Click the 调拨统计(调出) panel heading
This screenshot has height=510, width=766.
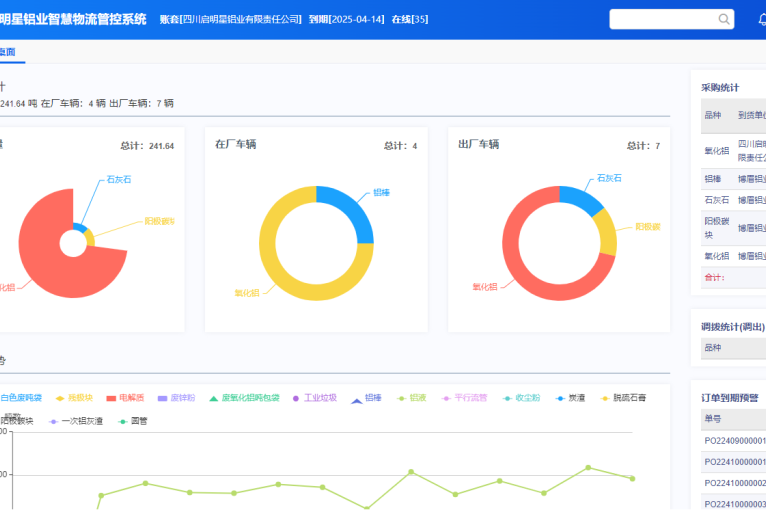pyautogui.click(x=733, y=327)
